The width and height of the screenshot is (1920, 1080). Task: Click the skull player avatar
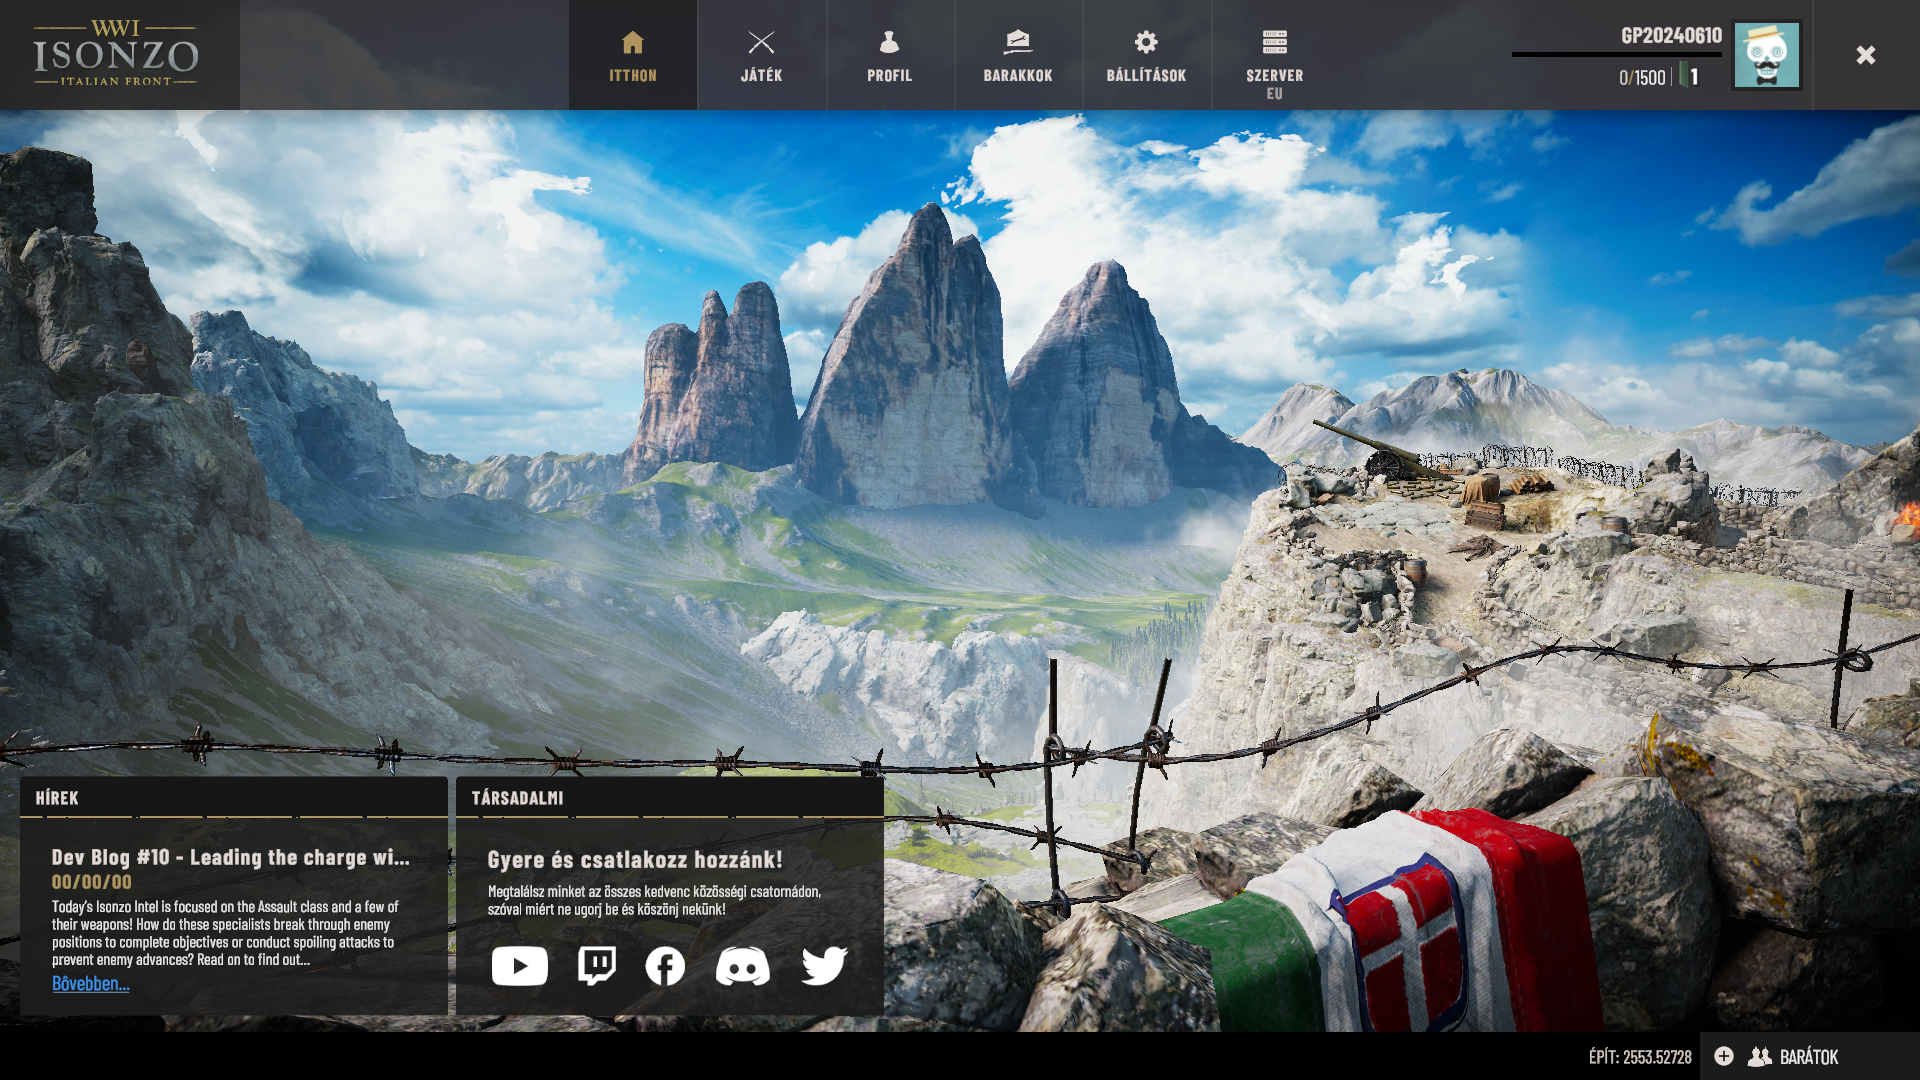coord(1766,55)
